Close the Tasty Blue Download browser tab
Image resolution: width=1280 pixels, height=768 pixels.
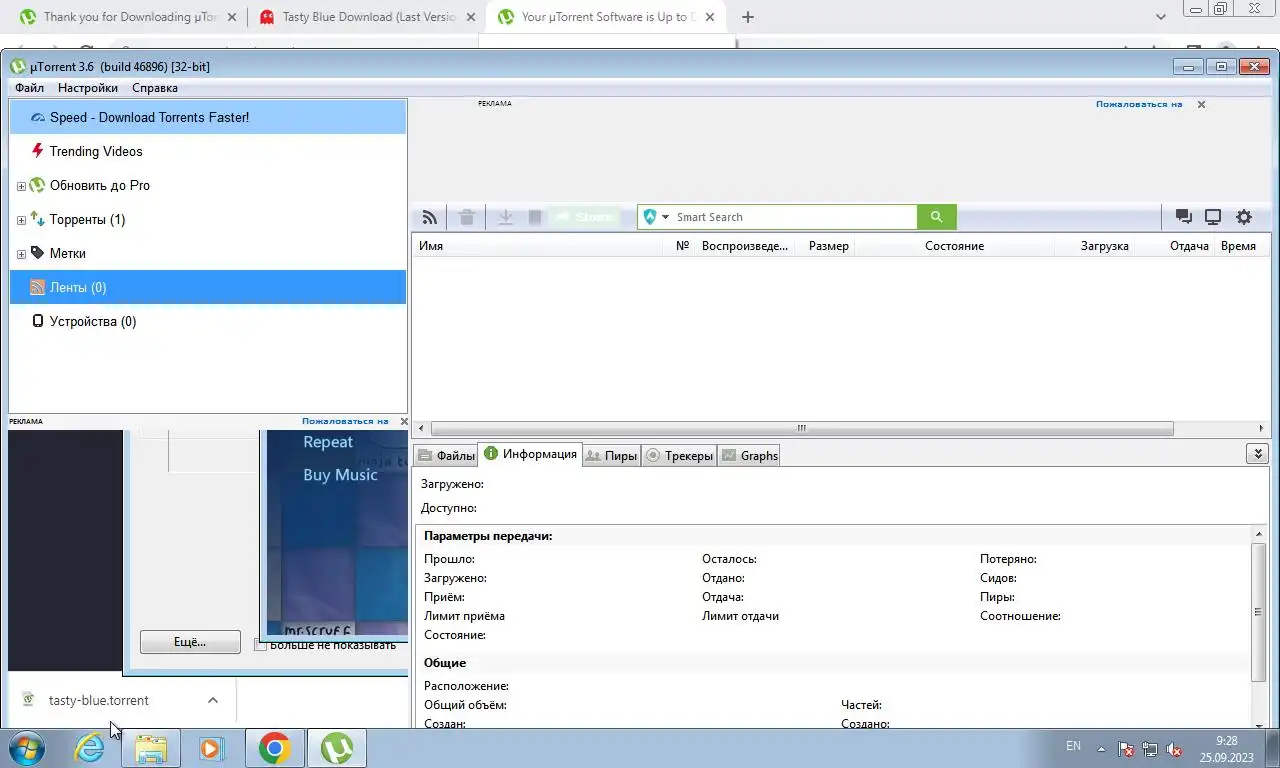[x=469, y=17]
